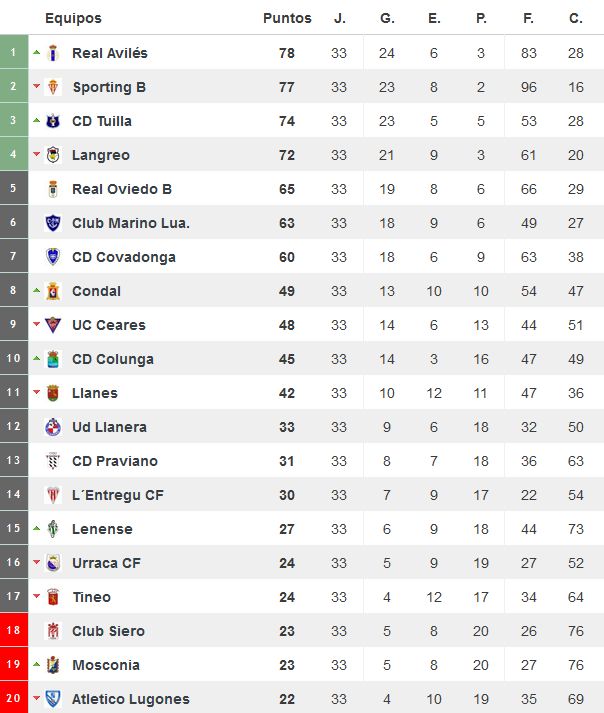The width and height of the screenshot is (604, 713).
Task: Open the Lenense team name link
Action: pyautogui.click(x=102, y=529)
